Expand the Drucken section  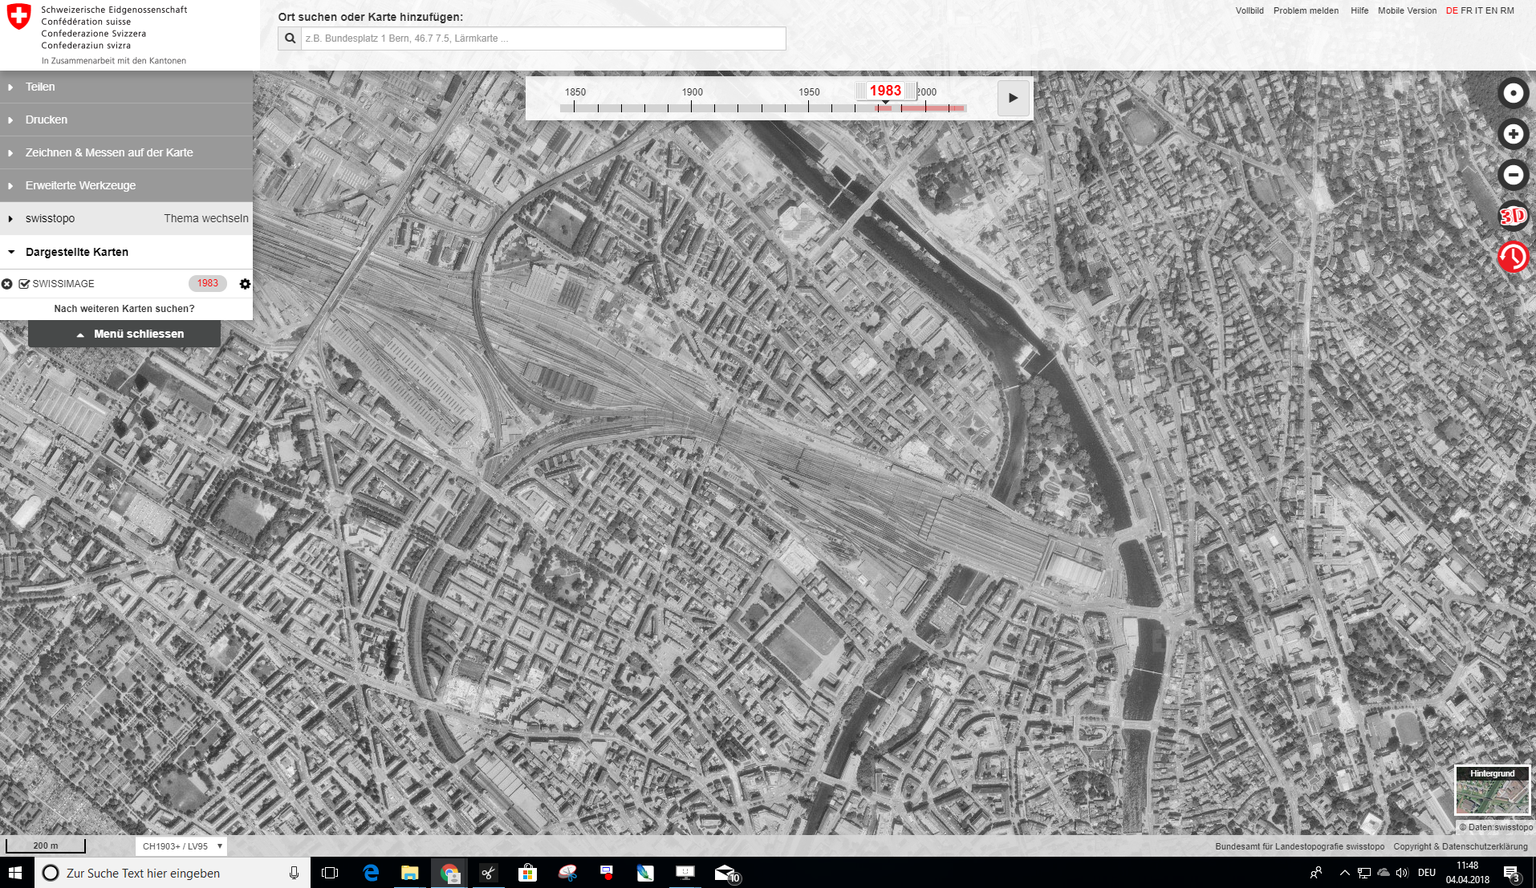46,120
